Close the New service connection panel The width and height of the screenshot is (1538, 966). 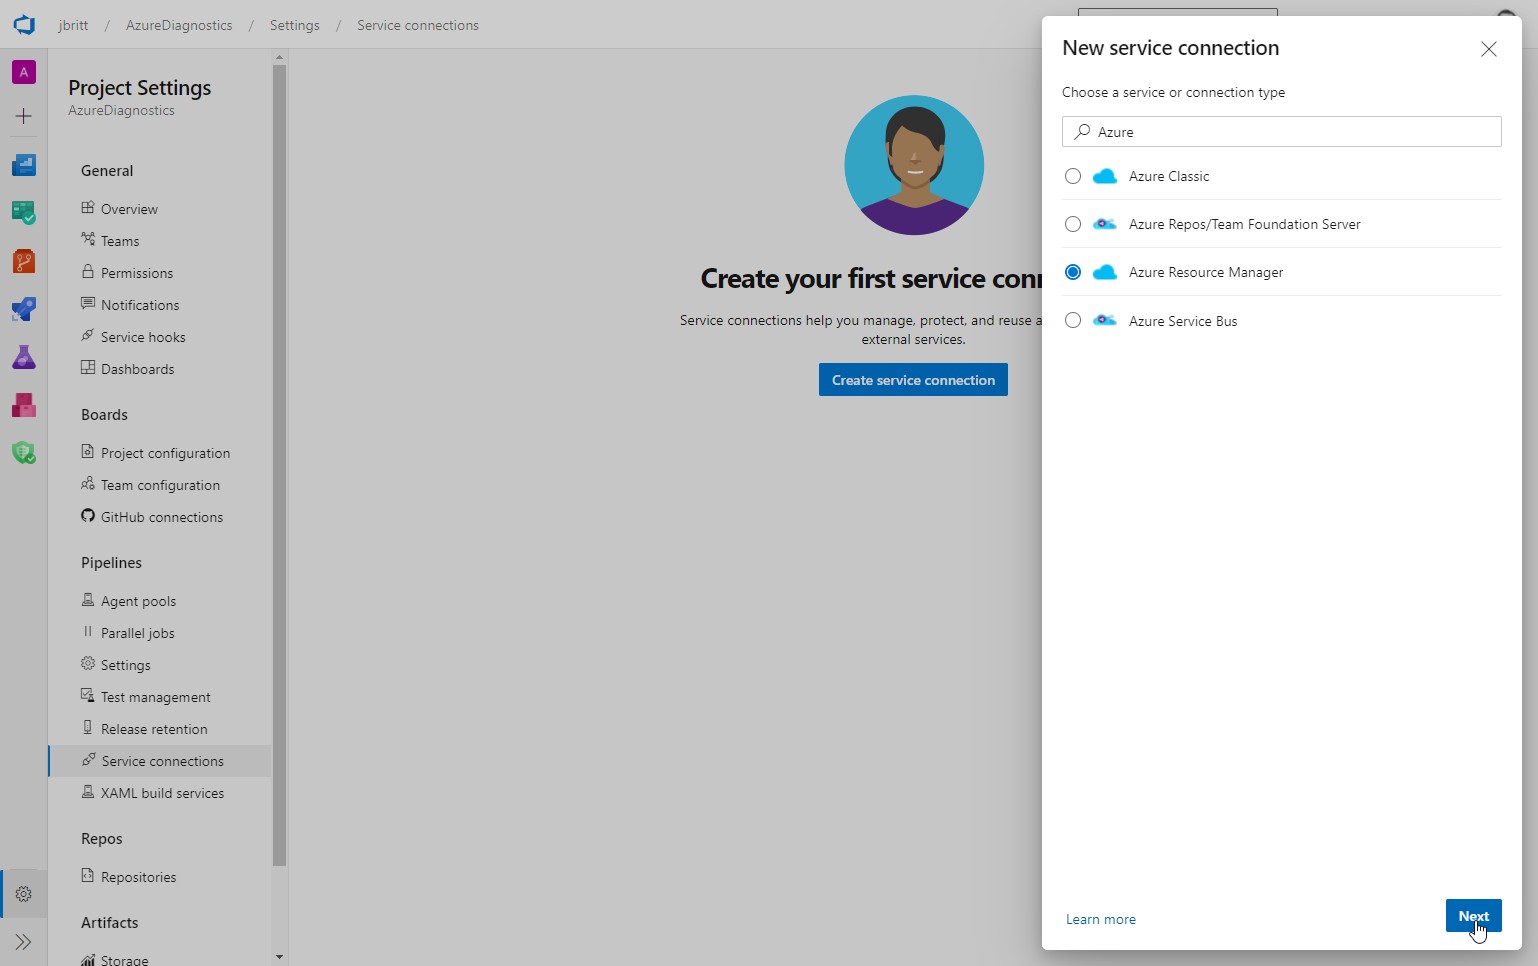click(x=1489, y=49)
